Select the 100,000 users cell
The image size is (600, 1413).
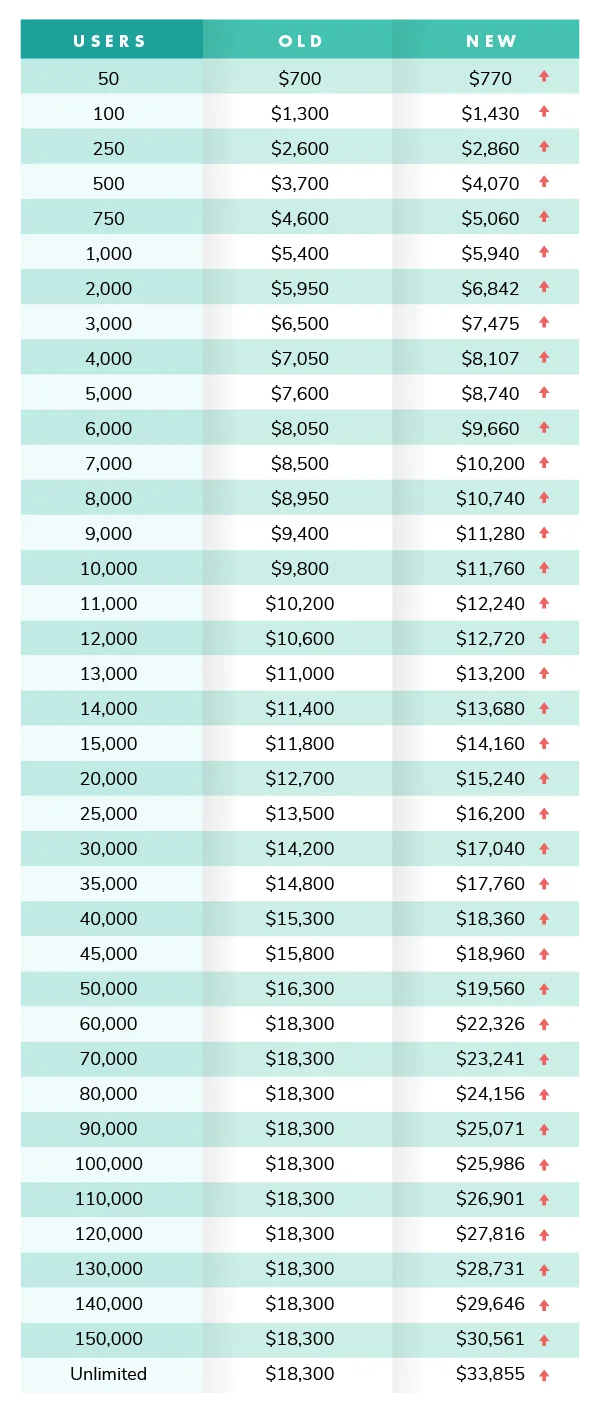pos(109,1164)
